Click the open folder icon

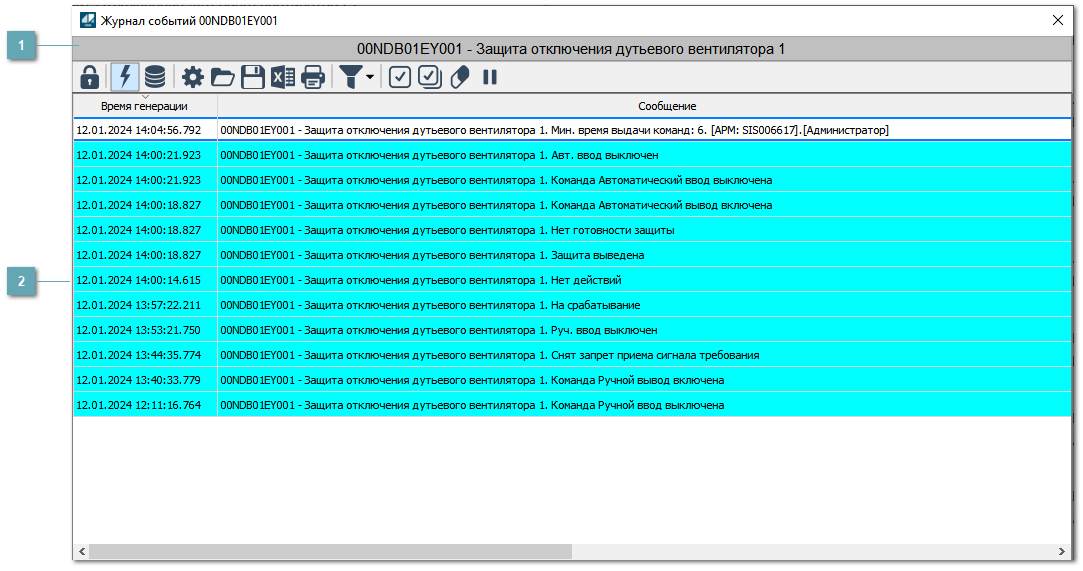(x=222, y=77)
